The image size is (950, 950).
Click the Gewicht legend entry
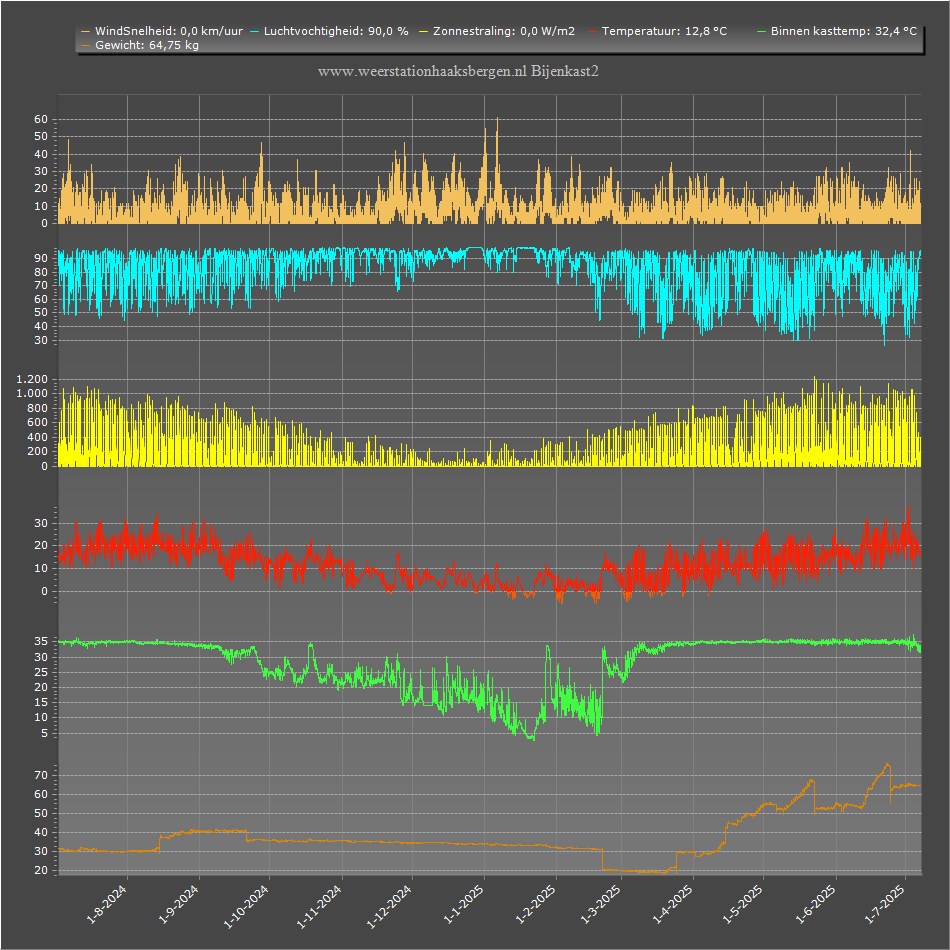(x=139, y=45)
